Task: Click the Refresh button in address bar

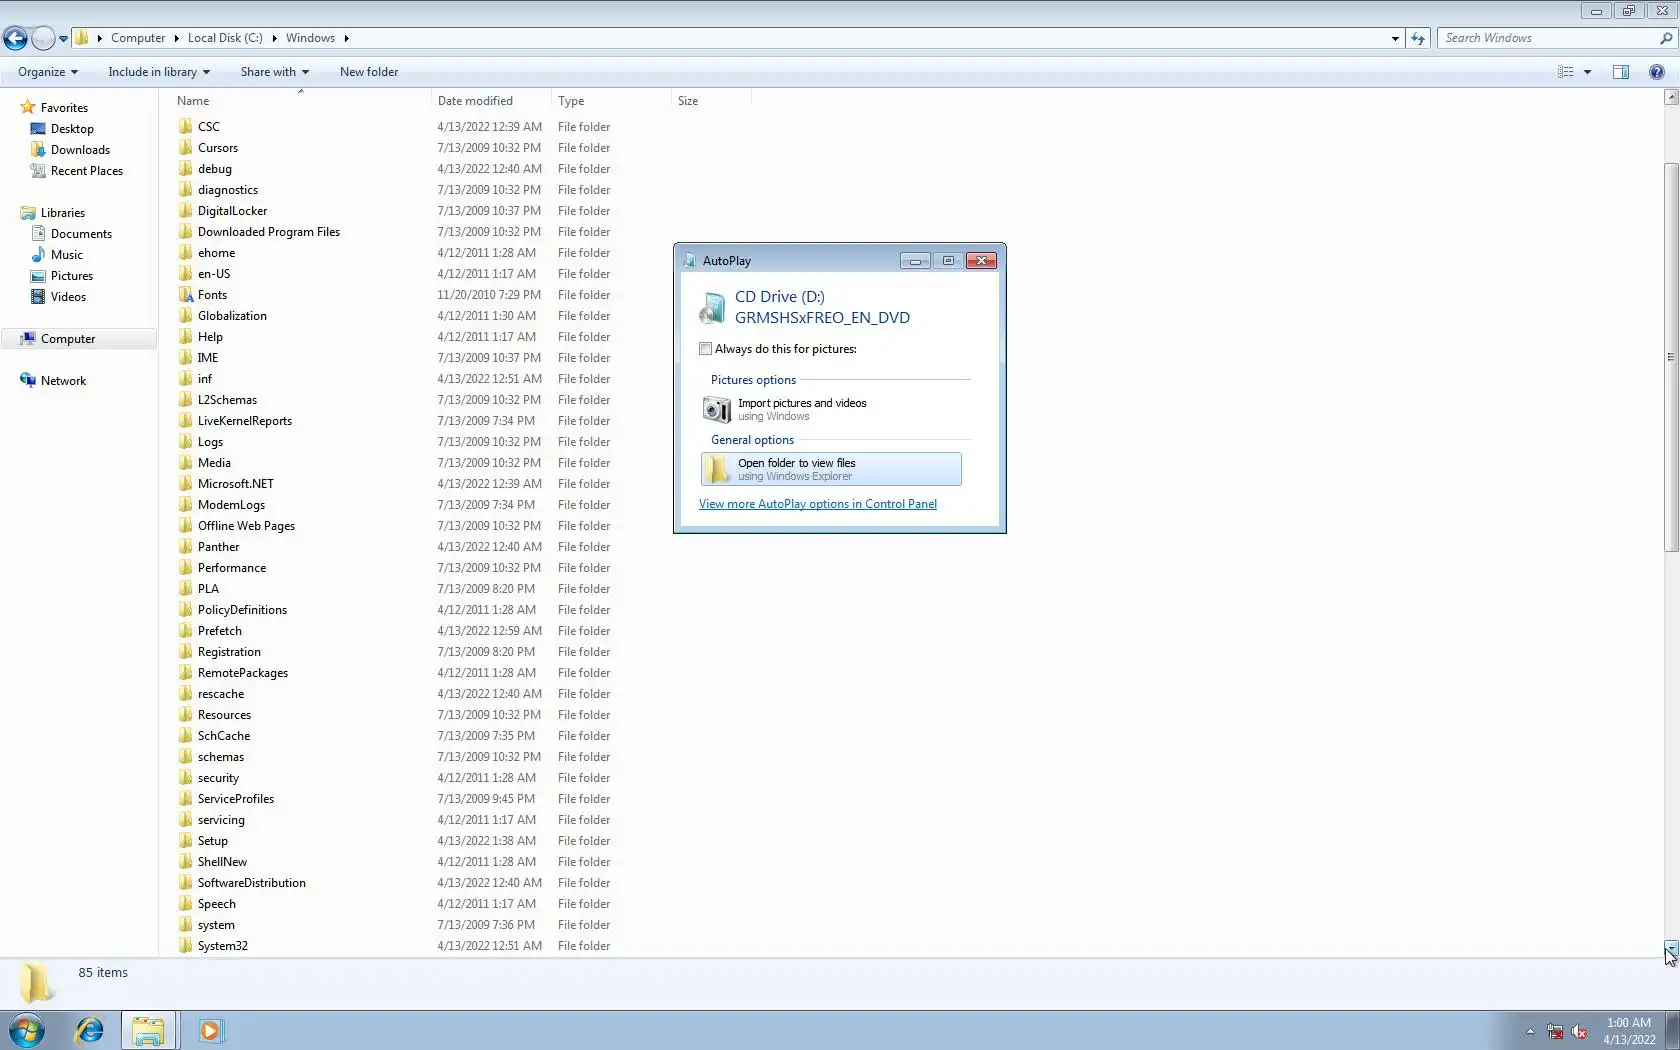Action: coord(1418,38)
